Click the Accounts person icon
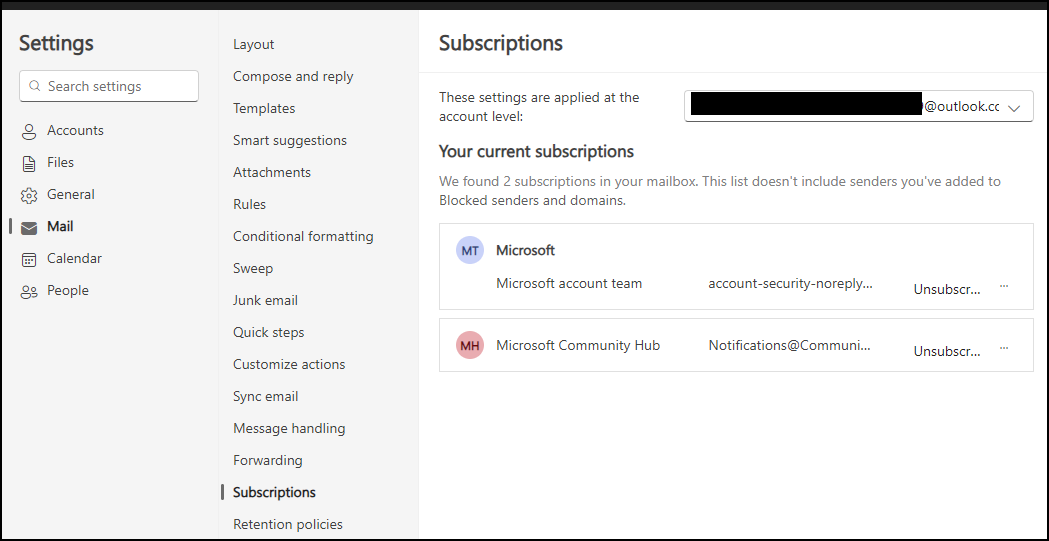The image size is (1049, 541). pos(29,131)
